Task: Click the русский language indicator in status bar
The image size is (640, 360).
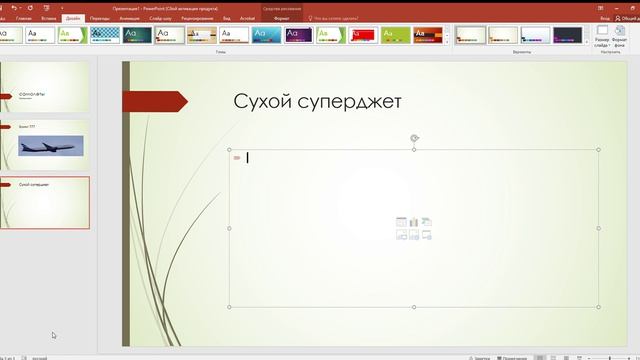Action: coord(40,358)
